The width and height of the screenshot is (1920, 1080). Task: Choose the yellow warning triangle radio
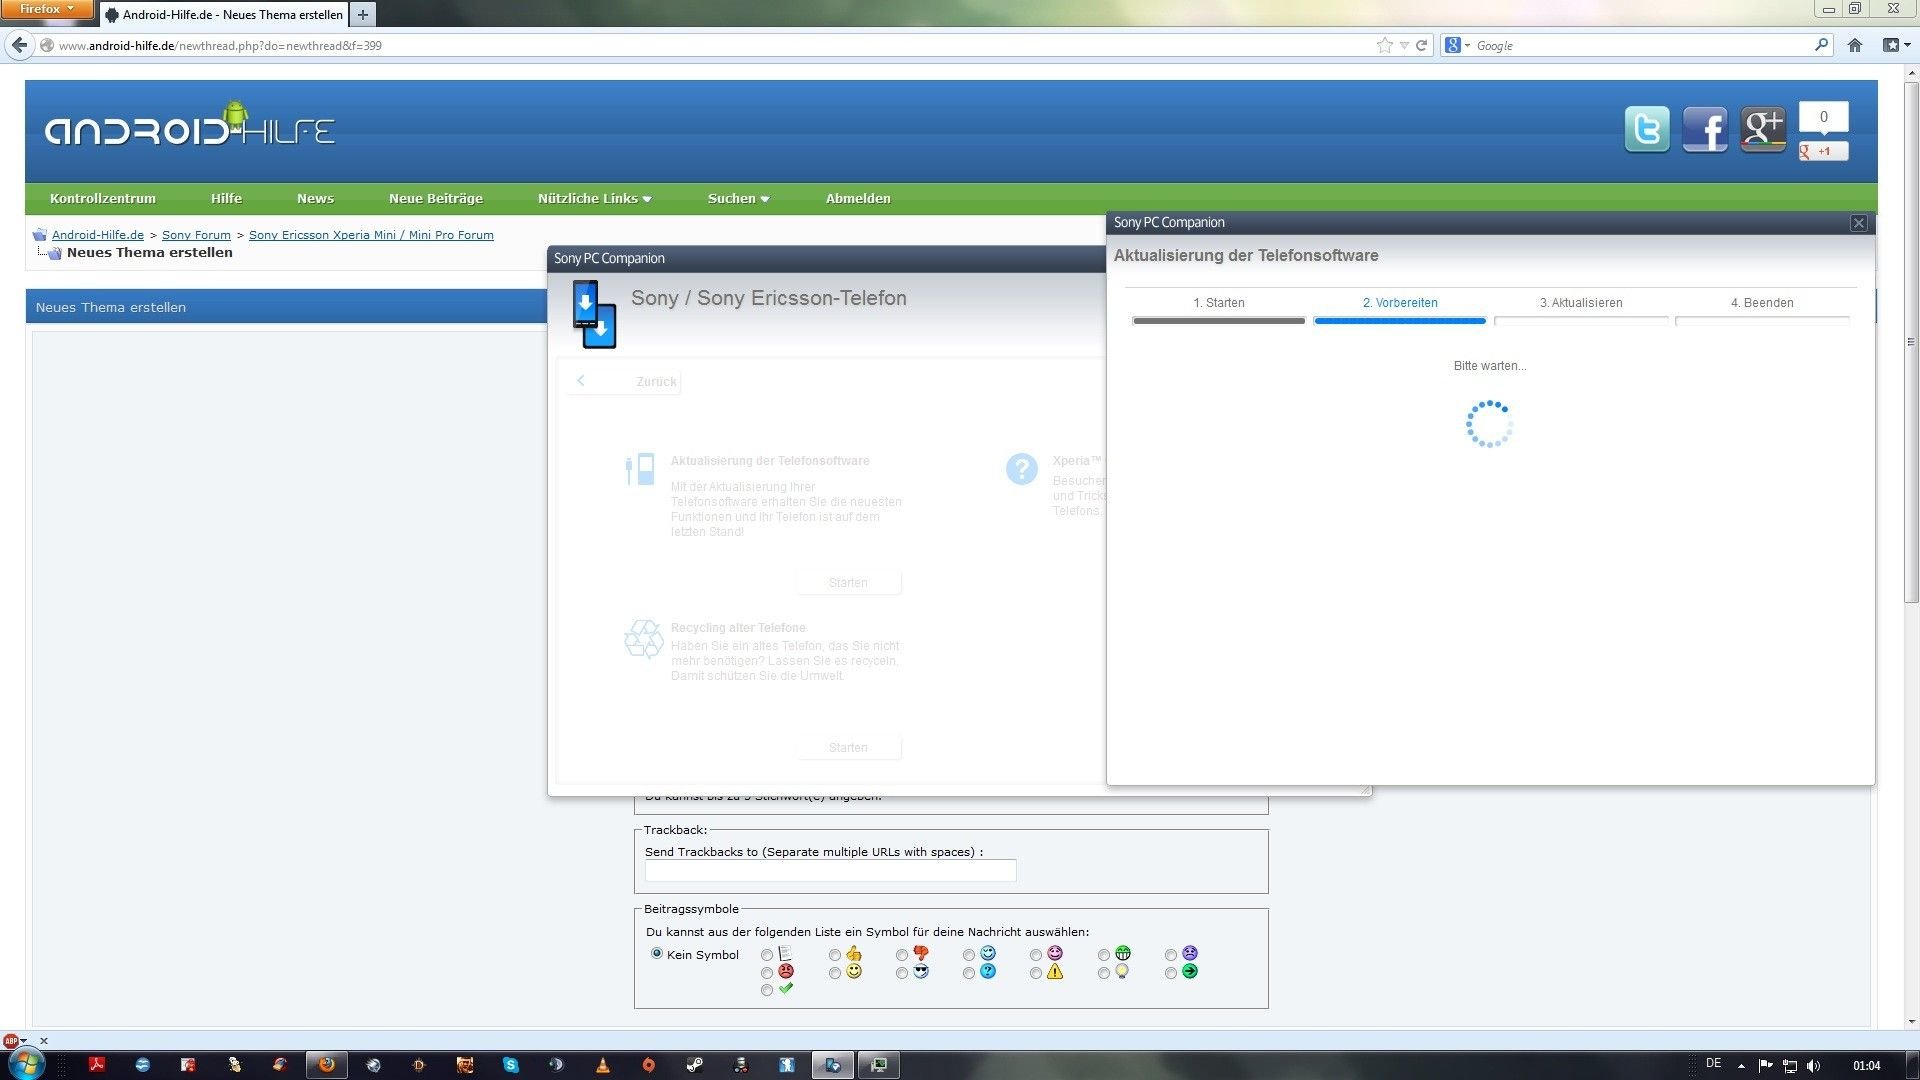tap(1036, 973)
